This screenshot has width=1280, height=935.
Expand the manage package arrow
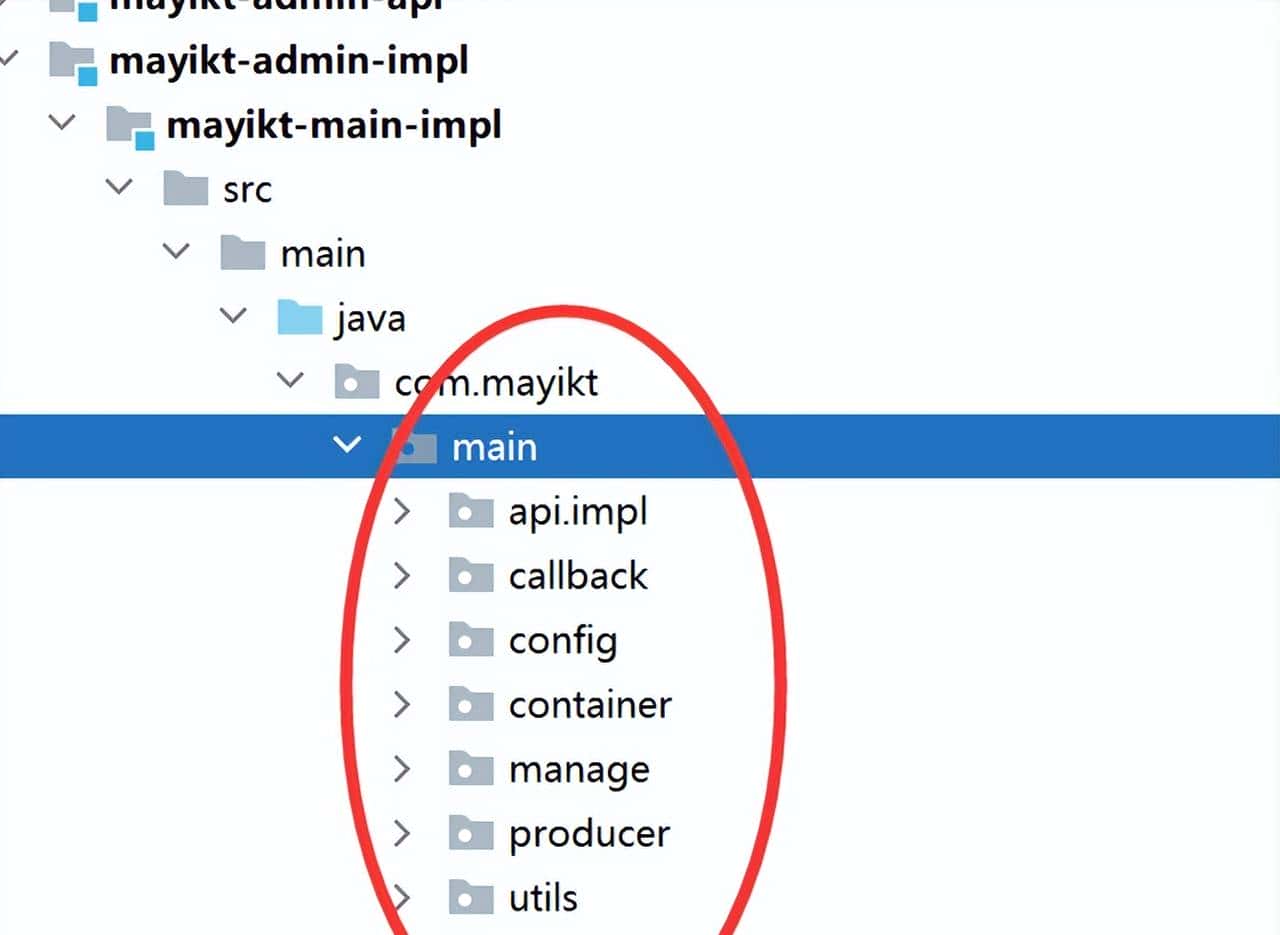pos(402,769)
